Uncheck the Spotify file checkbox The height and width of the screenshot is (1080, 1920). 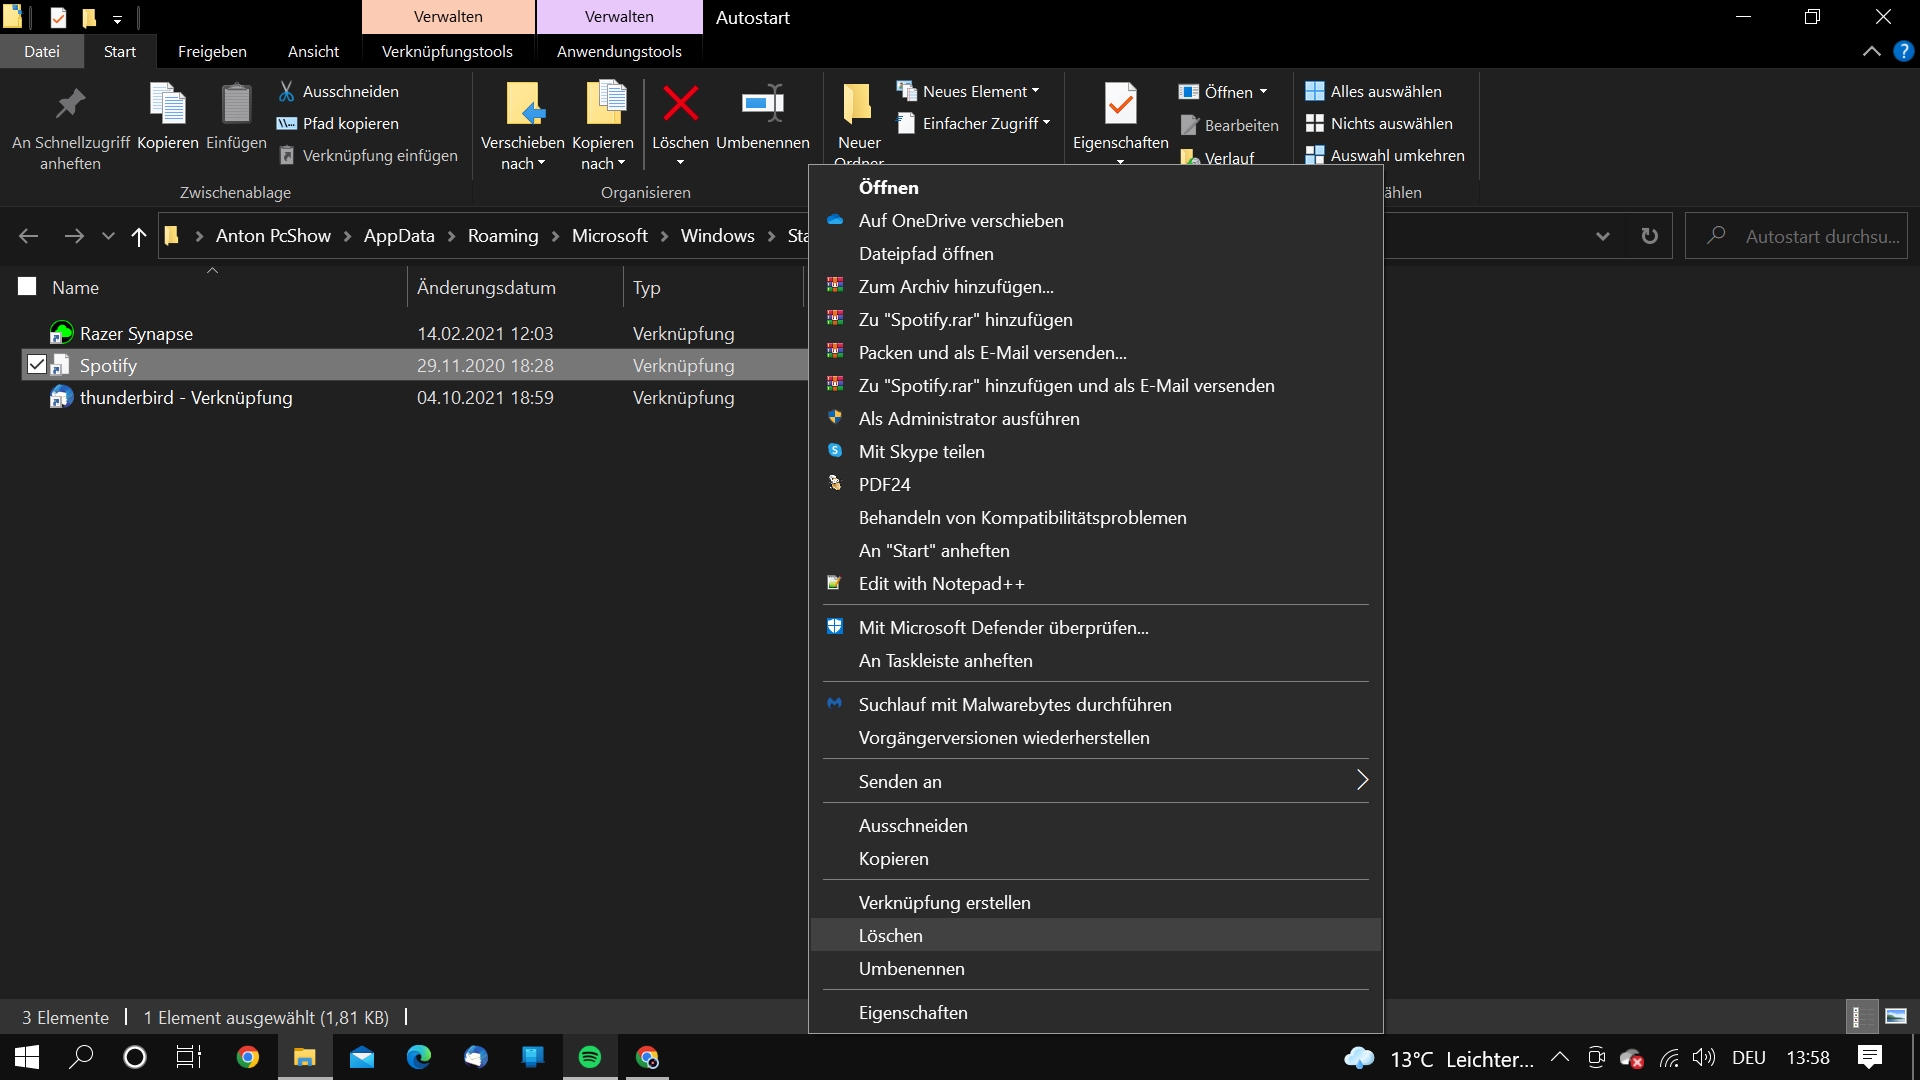(37, 364)
